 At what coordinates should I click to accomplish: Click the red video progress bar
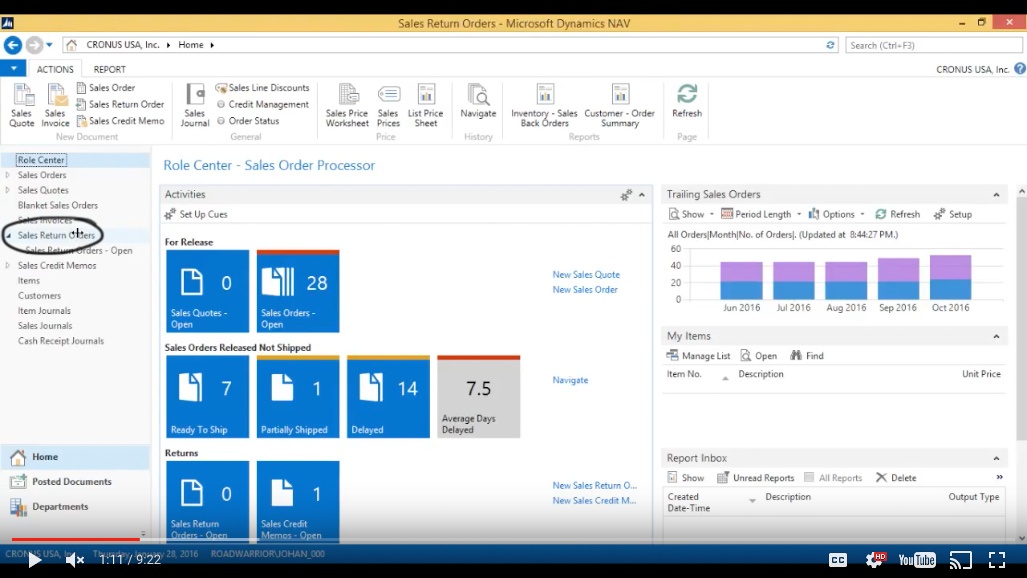pos(75,539)
